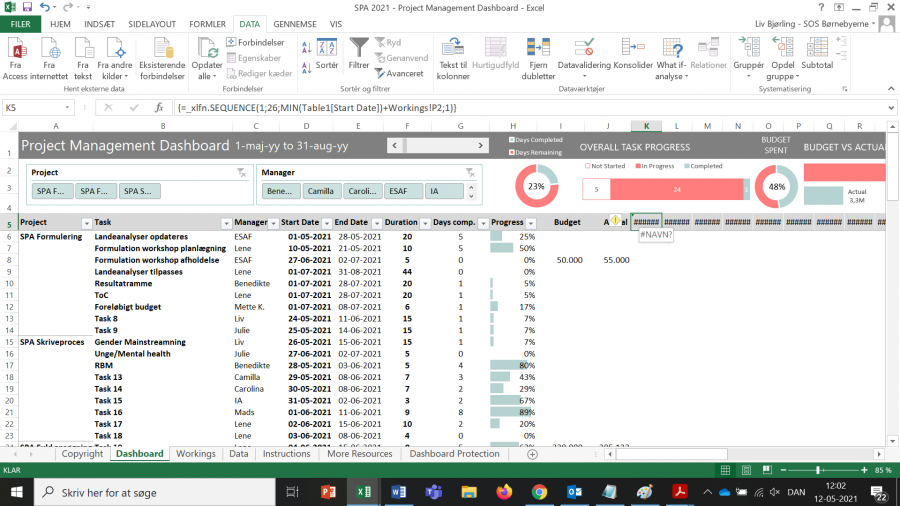Click the Grupper outline icon
The image size is (900, 506).
pyautogui.click(x=748, y=48)
